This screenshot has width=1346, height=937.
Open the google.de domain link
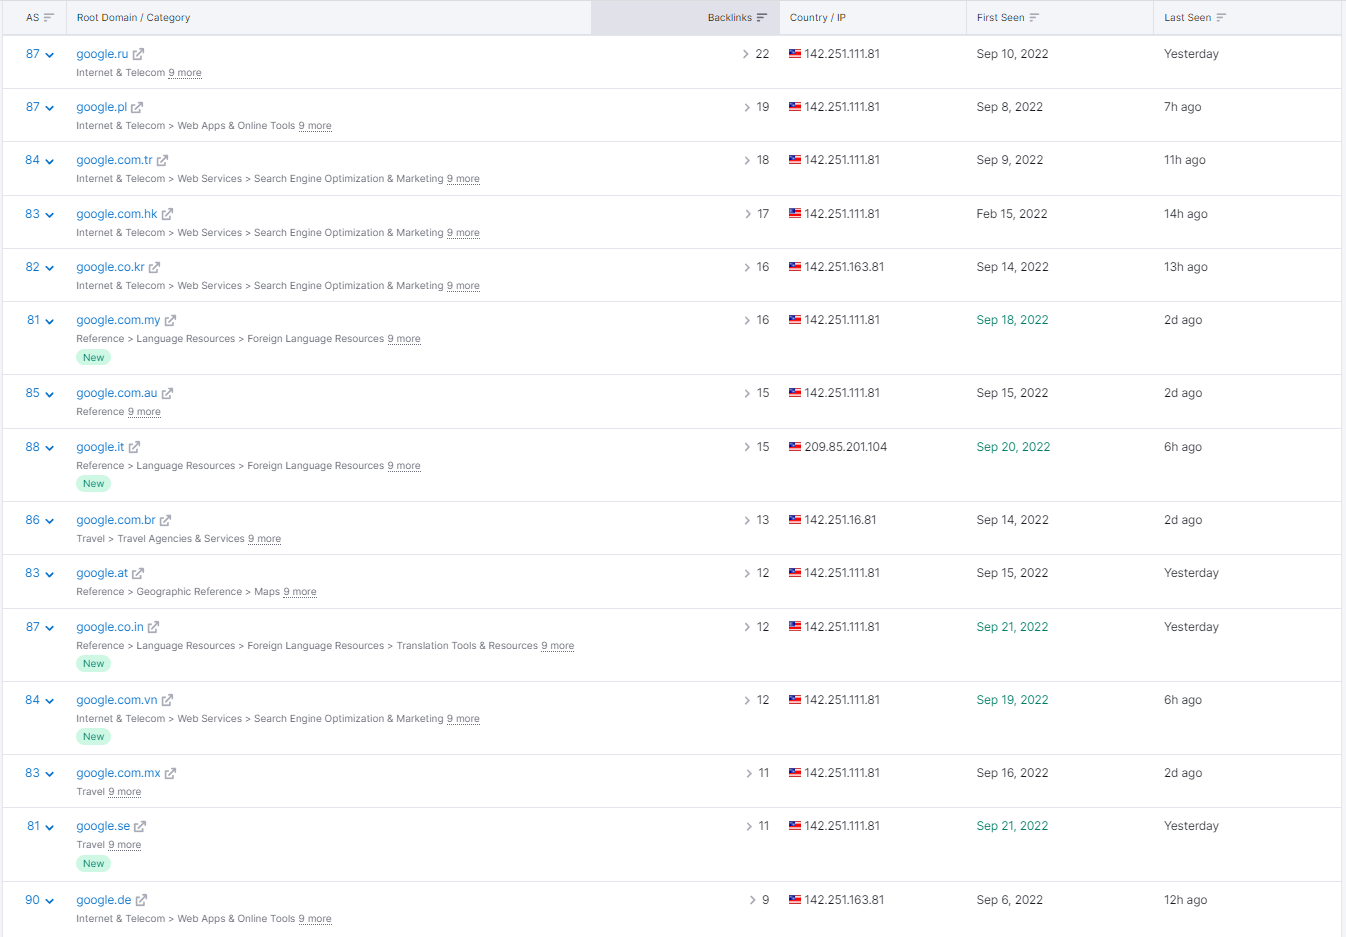point(104,900)
